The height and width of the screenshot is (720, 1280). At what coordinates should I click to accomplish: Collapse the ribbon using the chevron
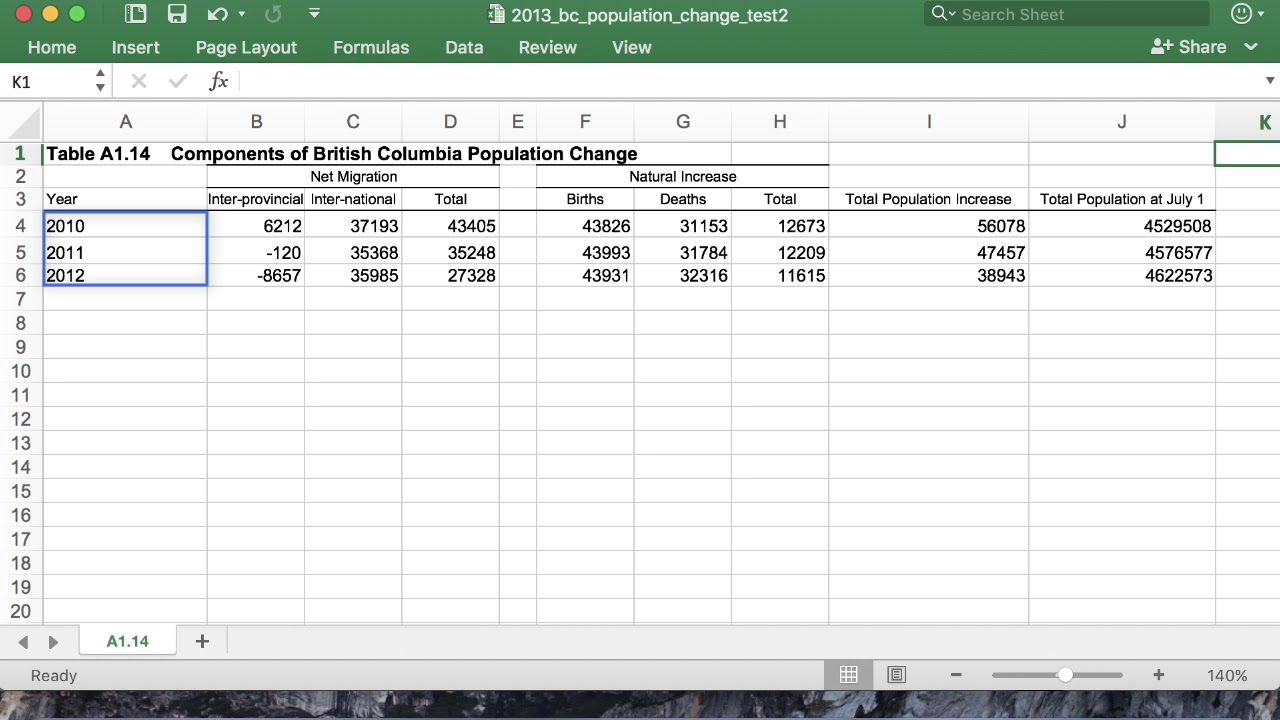click(1251, 47)
